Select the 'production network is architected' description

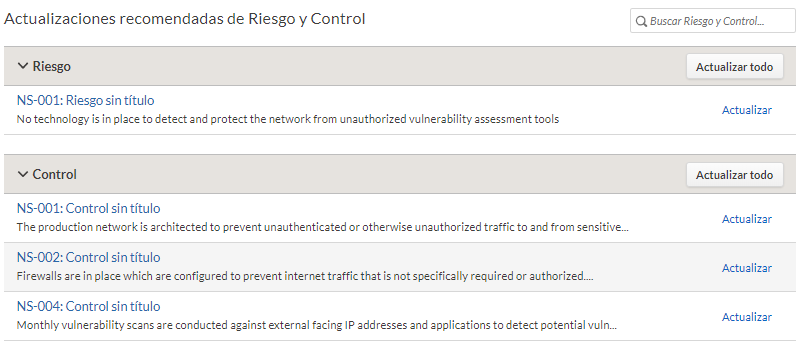(322, 227)
